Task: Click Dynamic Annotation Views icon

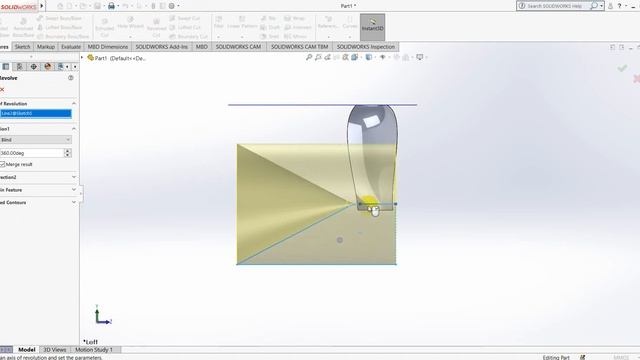Action: click(345, 58)
